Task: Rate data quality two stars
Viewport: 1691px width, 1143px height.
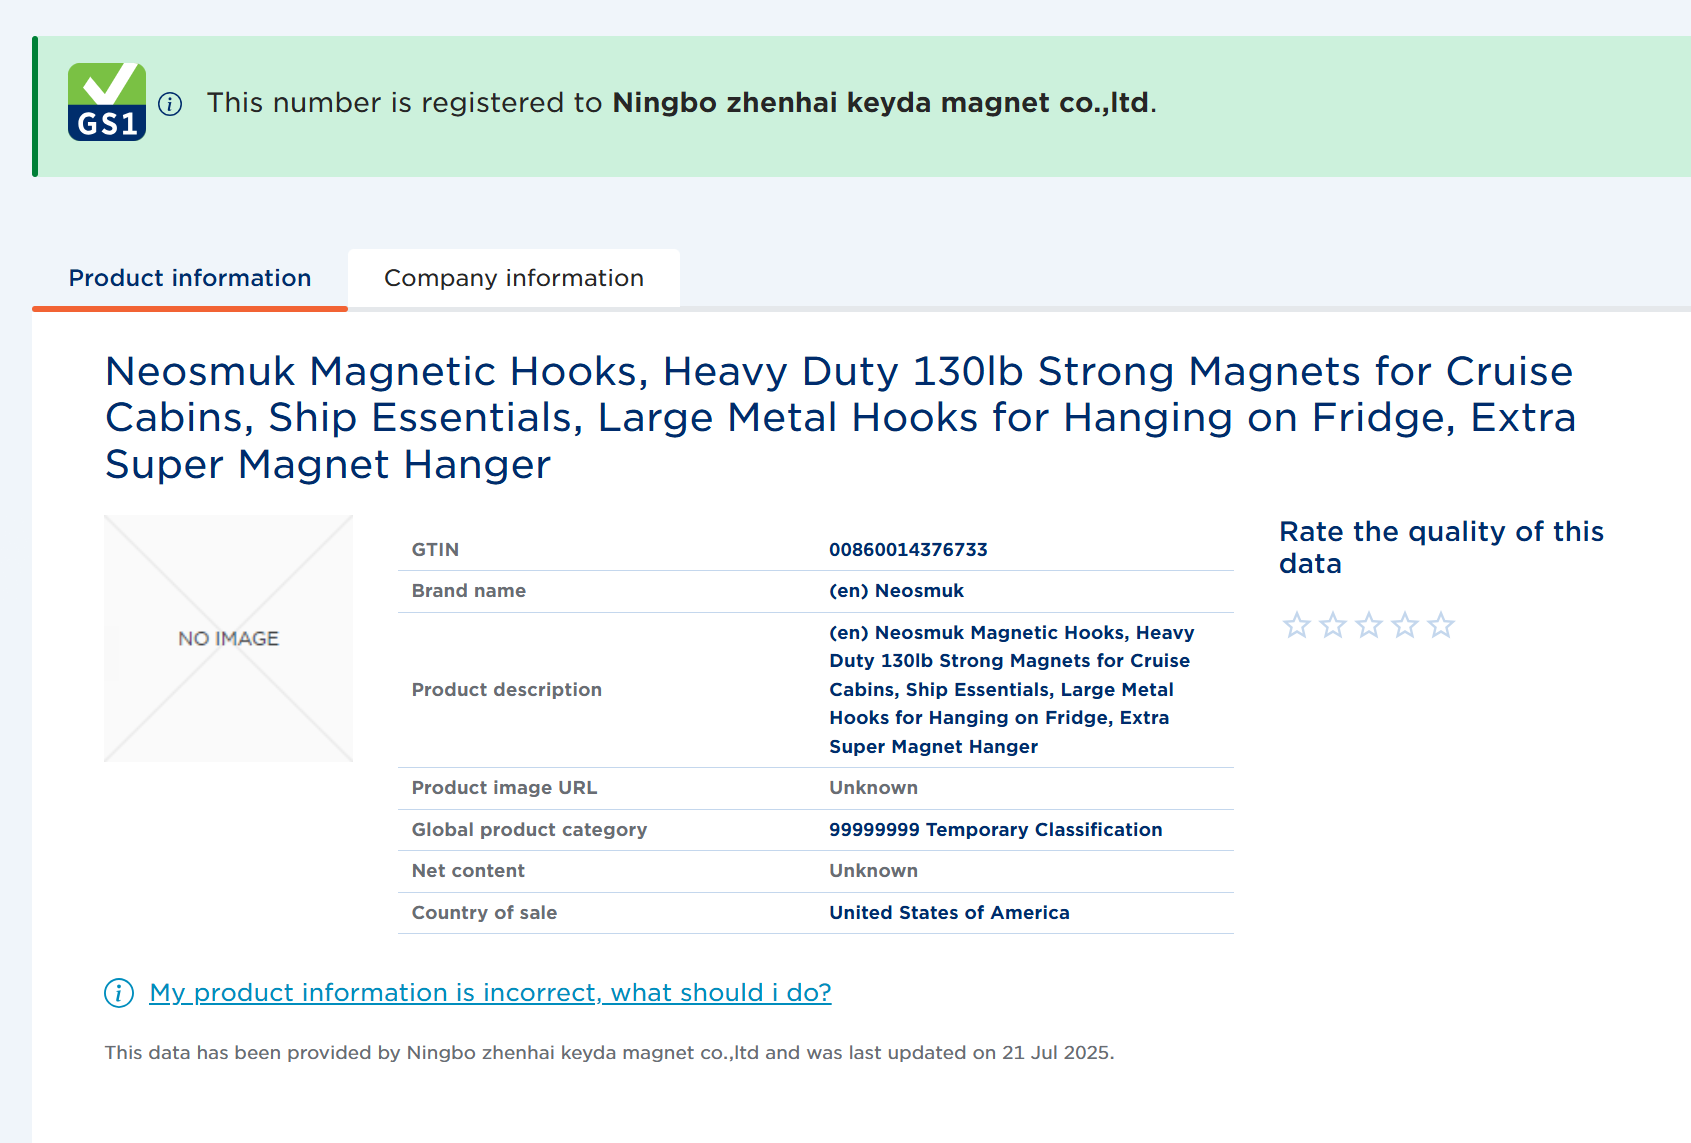Action: 1333,625
